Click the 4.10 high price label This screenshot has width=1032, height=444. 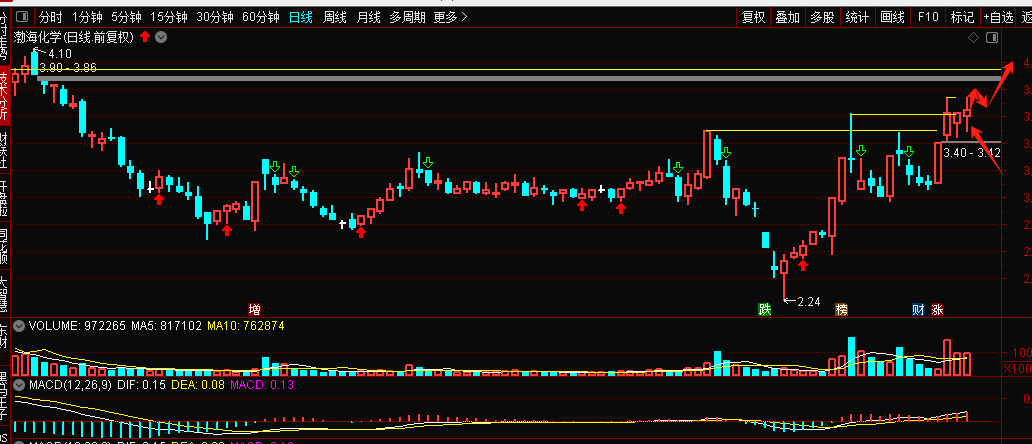pos(60,54)
